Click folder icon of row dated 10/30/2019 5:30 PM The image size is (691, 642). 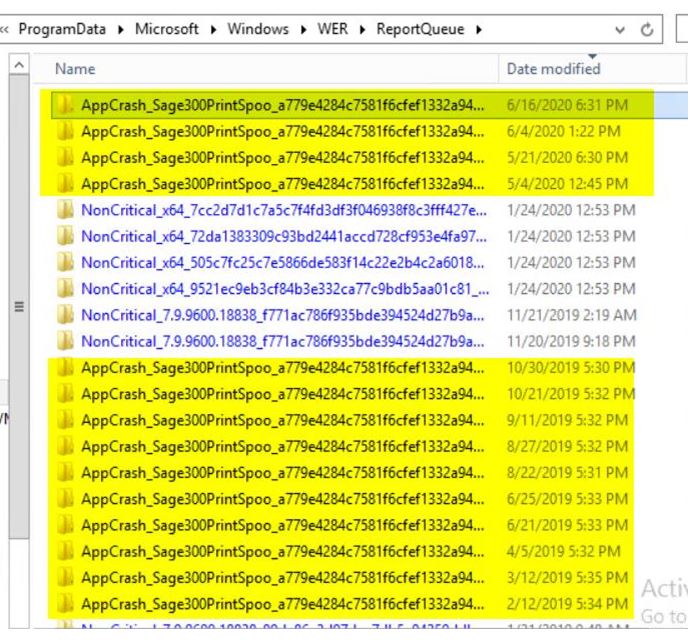pos(66,367)
